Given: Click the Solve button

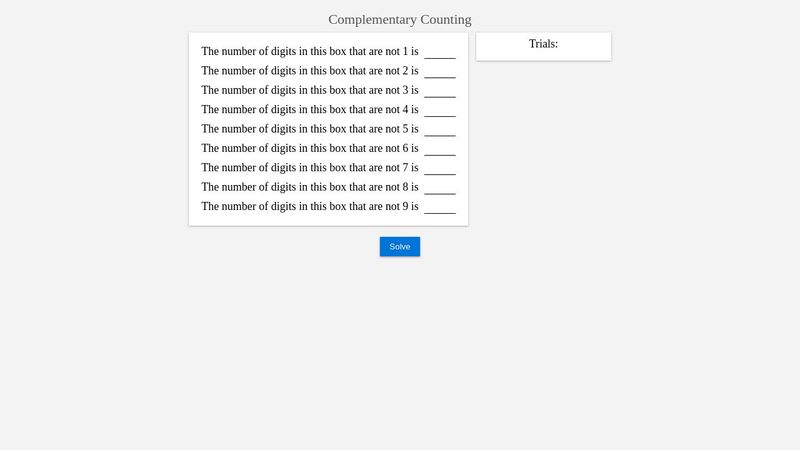Looking at the screenshot, I should pos(400,246).
